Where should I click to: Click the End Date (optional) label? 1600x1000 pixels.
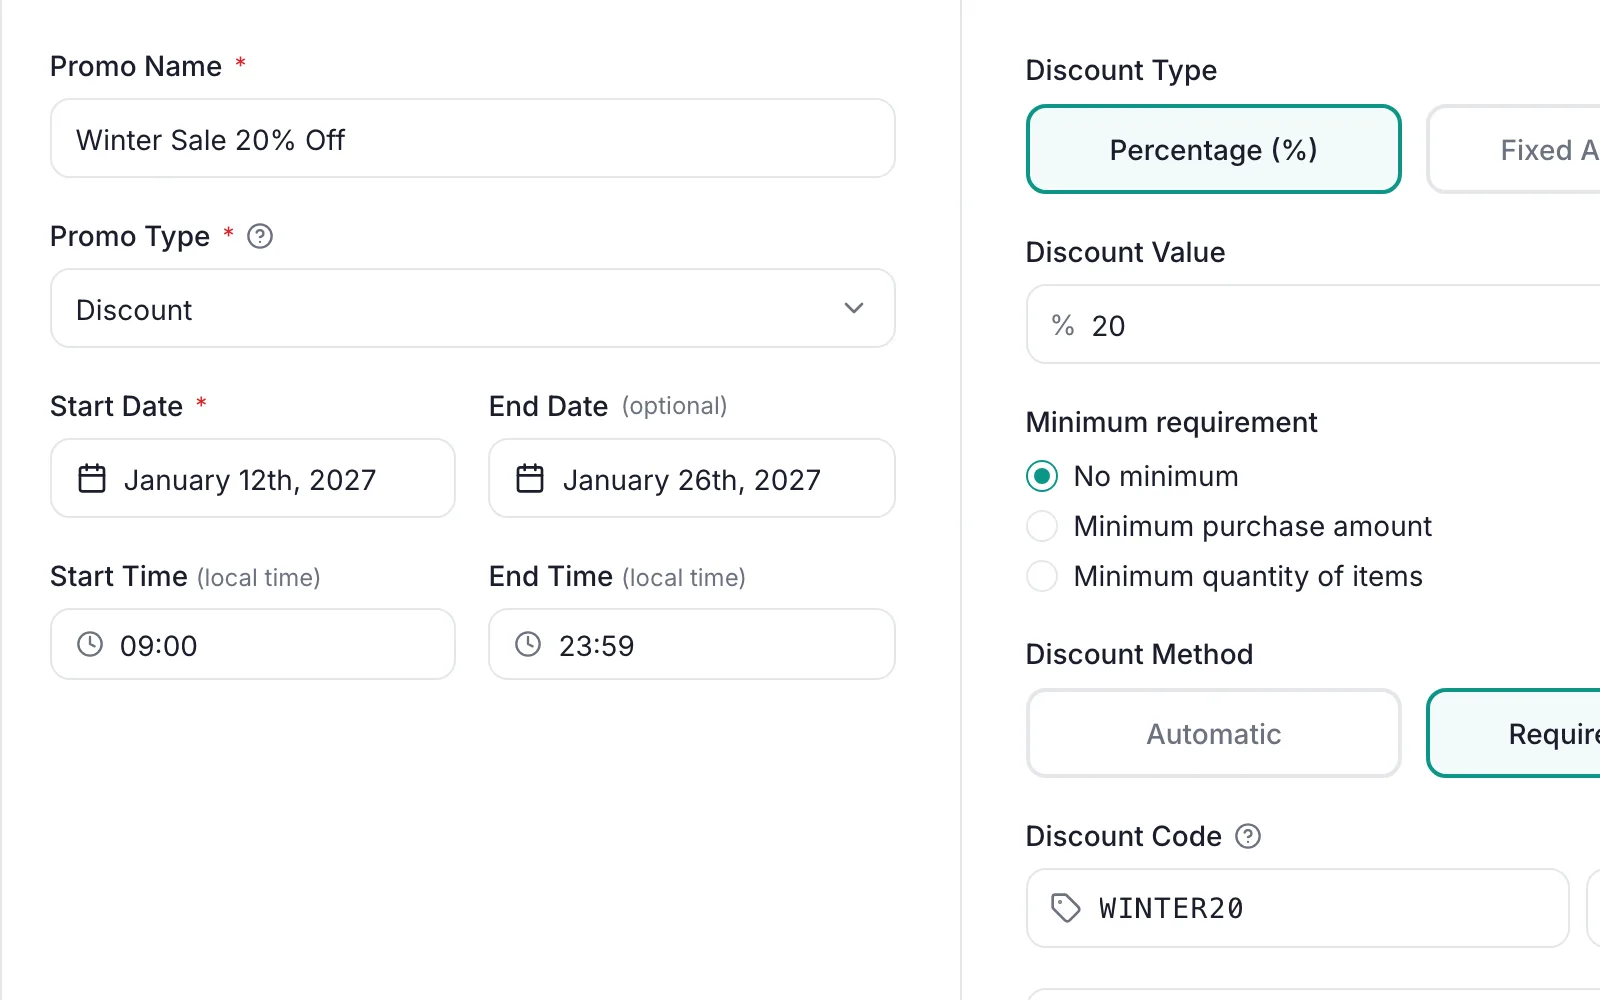tap(608, 406)
